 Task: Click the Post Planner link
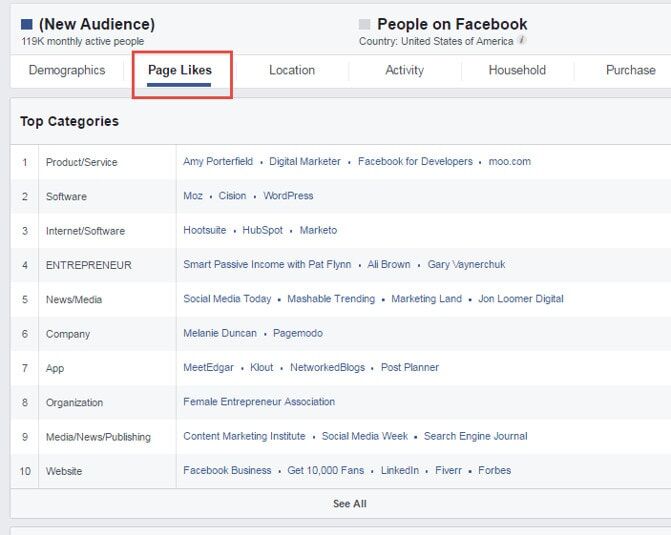click(410, 367)
